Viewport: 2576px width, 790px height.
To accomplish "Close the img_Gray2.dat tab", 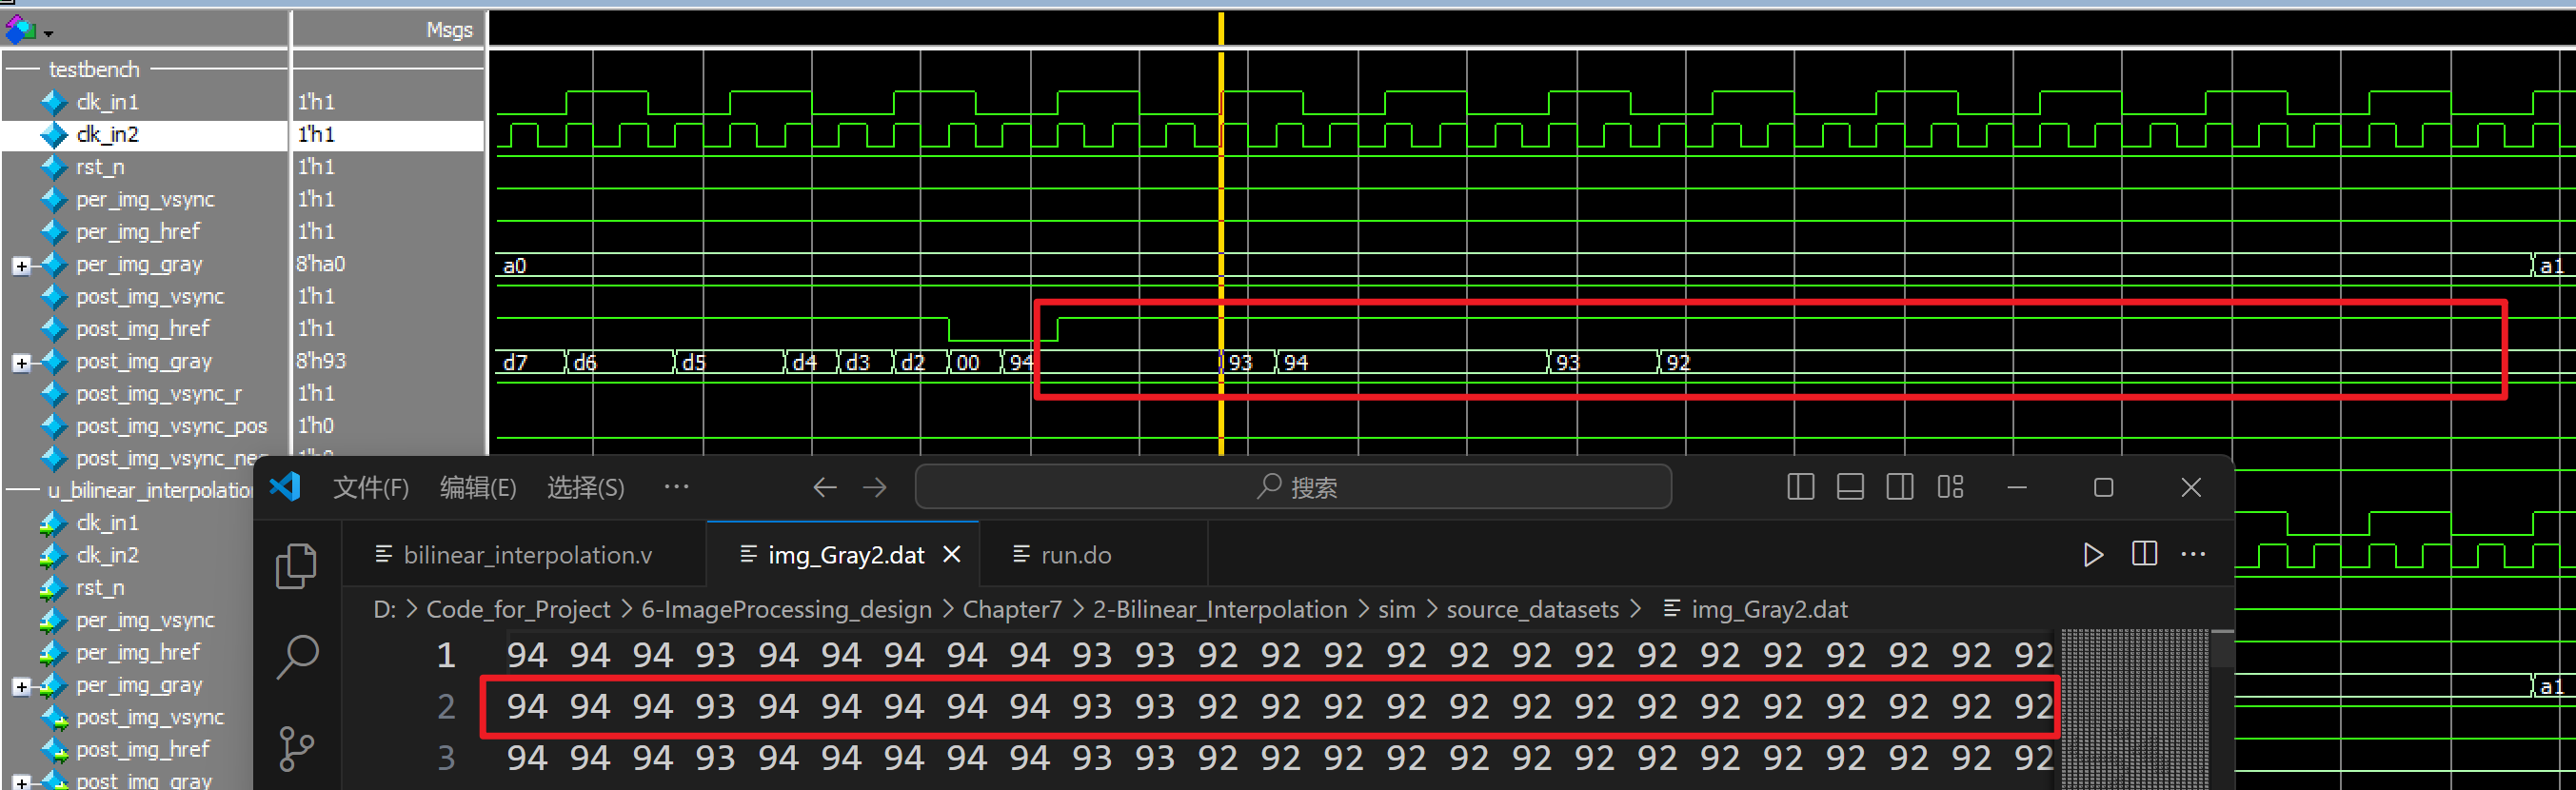I will coord(952,555).
